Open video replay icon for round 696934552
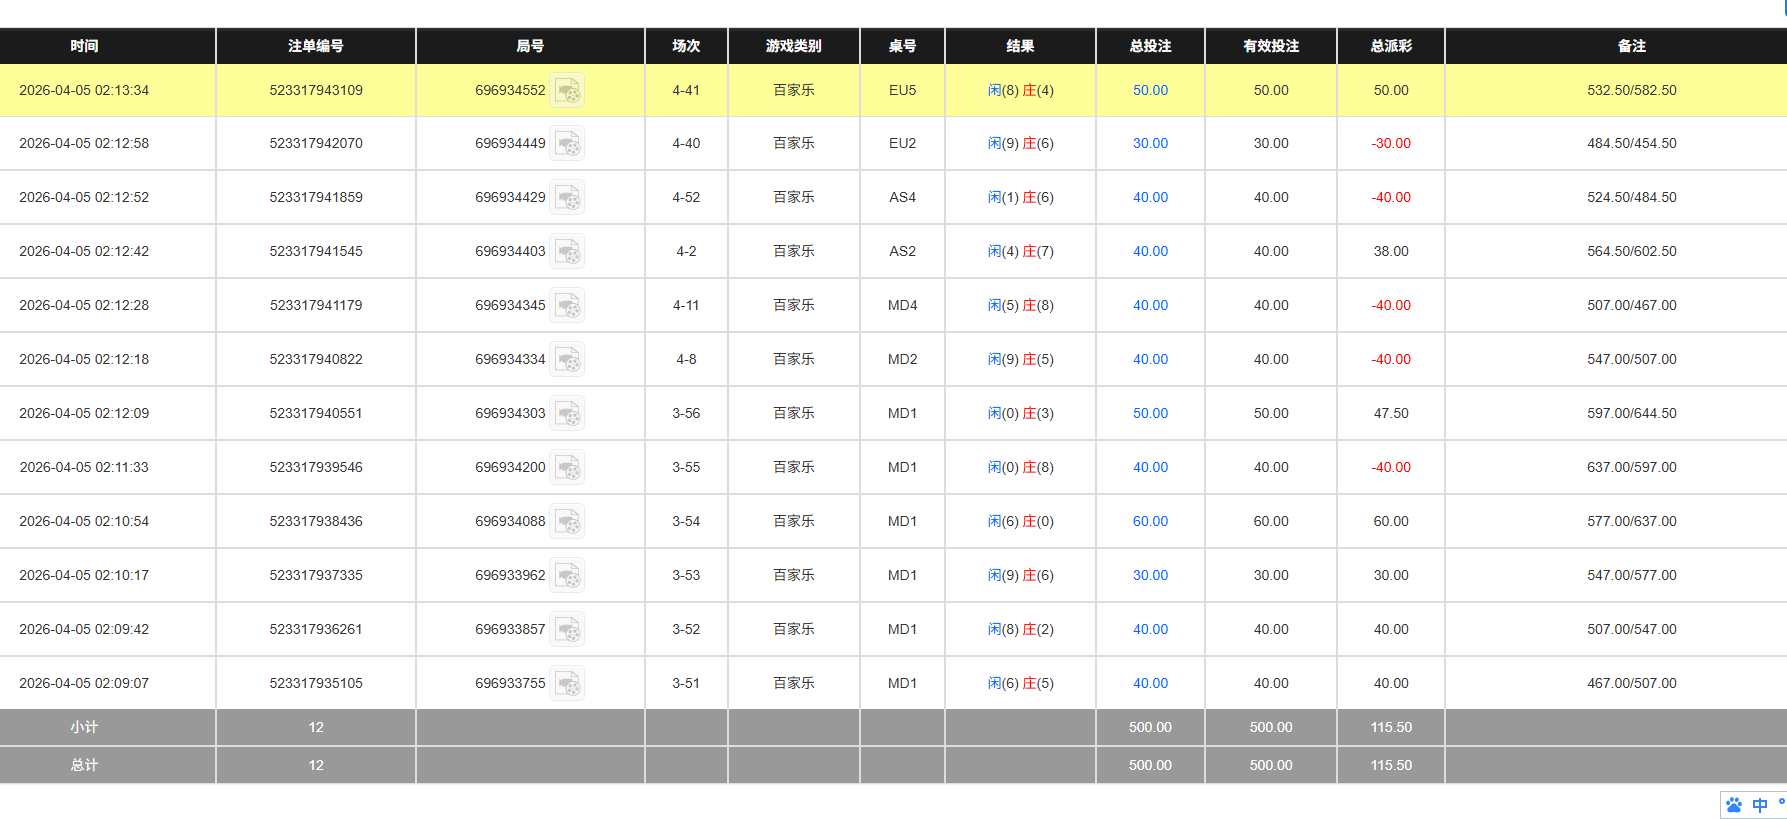Image resolution: width=1787 pixels, height=819 pixels. tap(568, 90)
